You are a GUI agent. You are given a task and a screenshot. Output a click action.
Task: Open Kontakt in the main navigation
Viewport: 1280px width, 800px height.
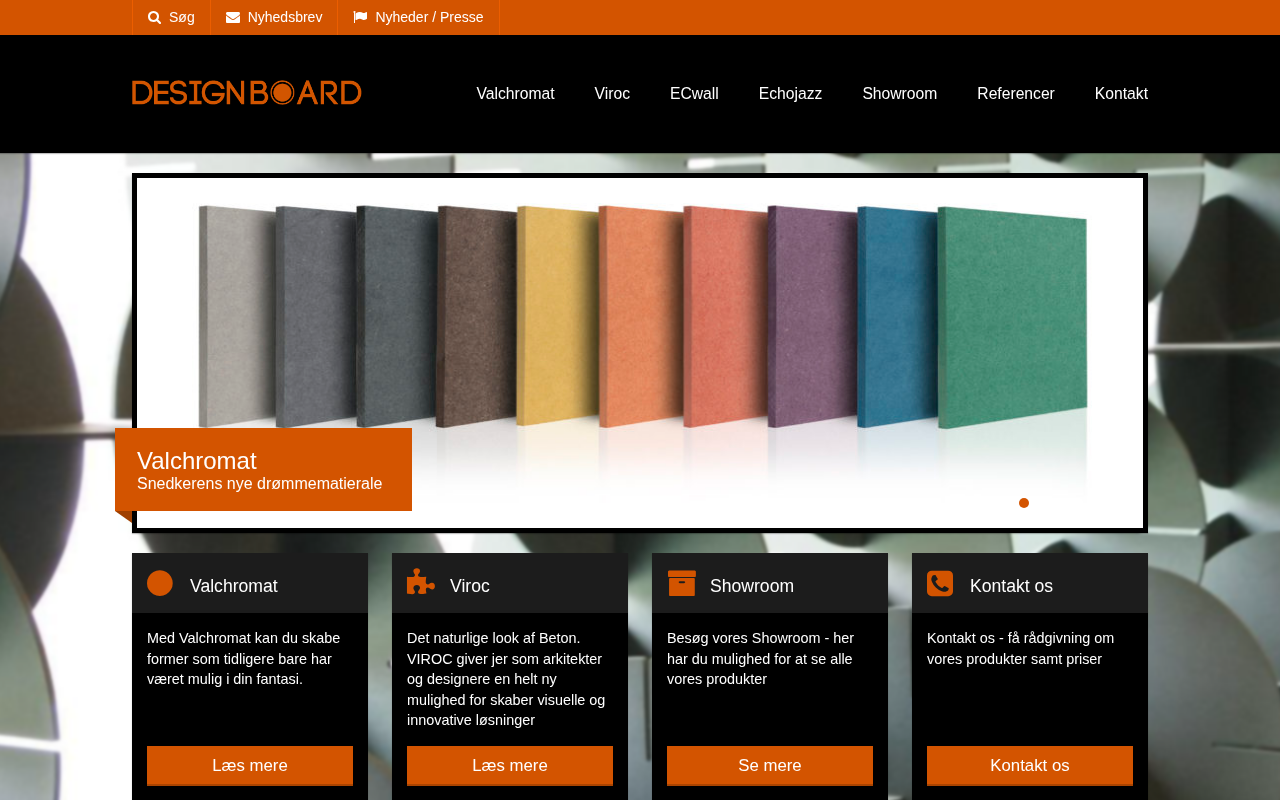[1121, 94]
